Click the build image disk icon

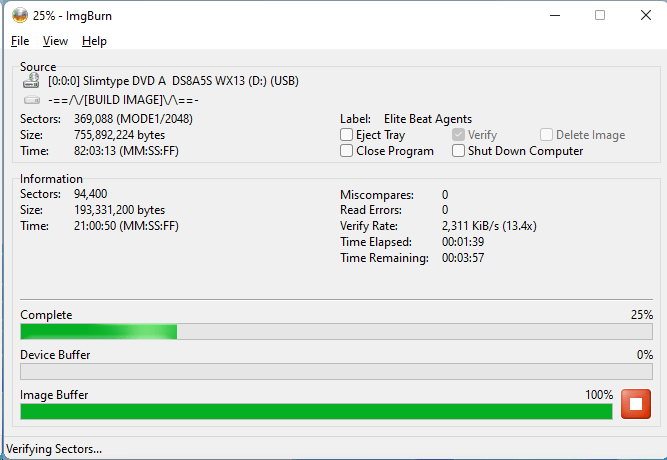tap(32, 100)
